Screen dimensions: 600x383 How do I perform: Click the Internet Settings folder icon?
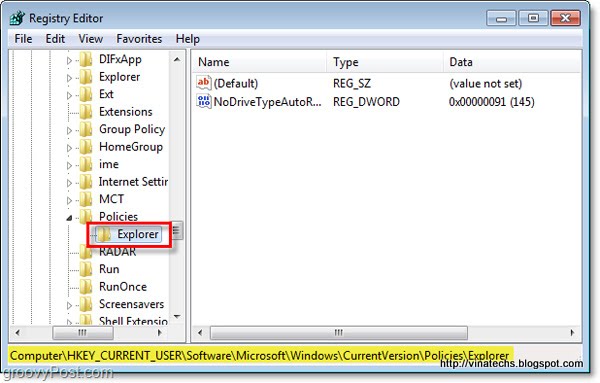pos(86,182)
